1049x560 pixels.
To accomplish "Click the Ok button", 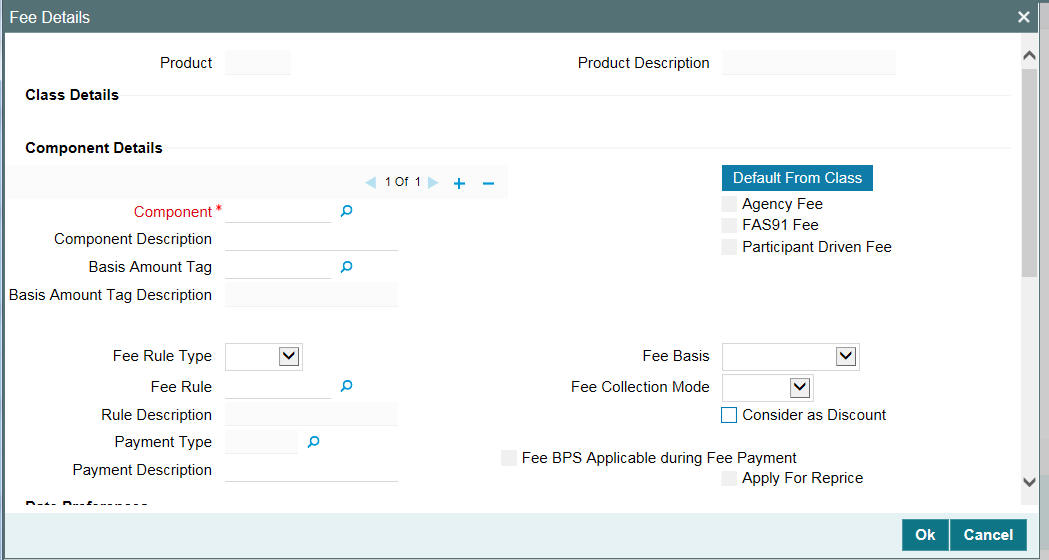I will [925, 535].
